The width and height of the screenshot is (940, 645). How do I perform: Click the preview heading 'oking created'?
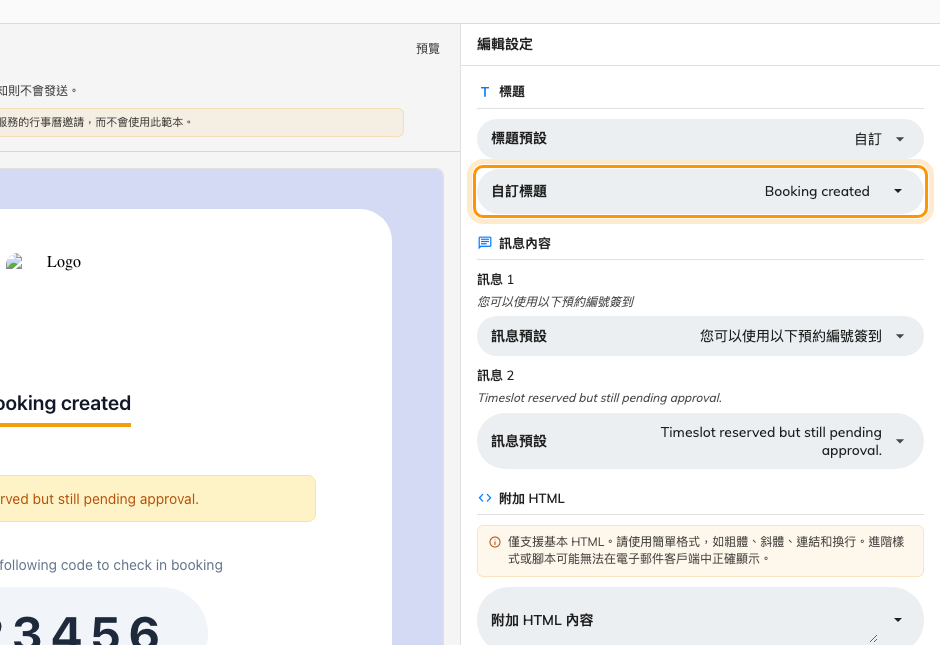click(65, 403)
